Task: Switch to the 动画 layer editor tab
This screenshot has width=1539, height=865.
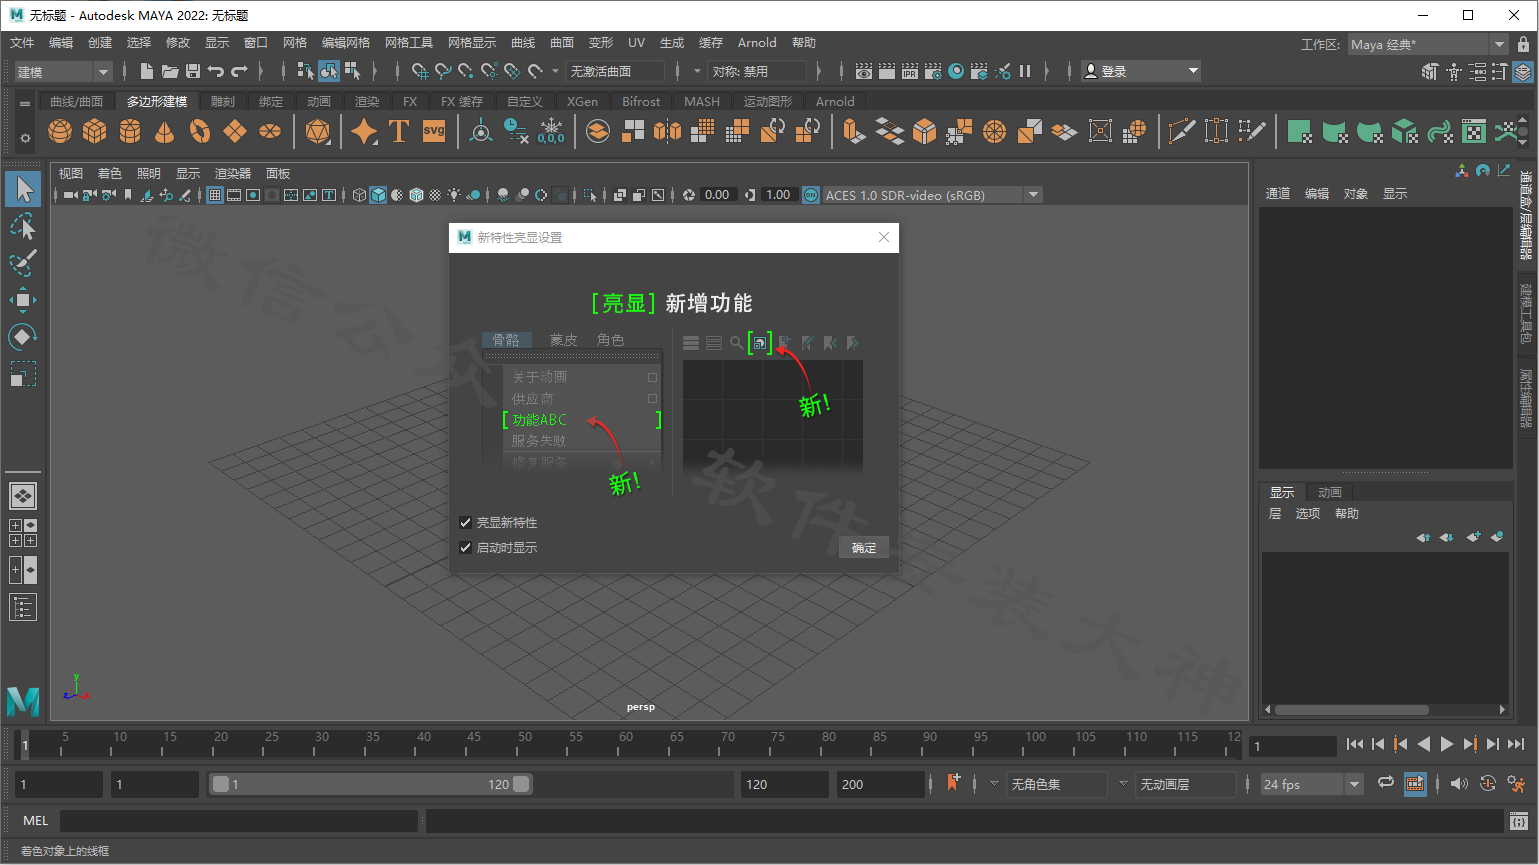Action: 1330,492
